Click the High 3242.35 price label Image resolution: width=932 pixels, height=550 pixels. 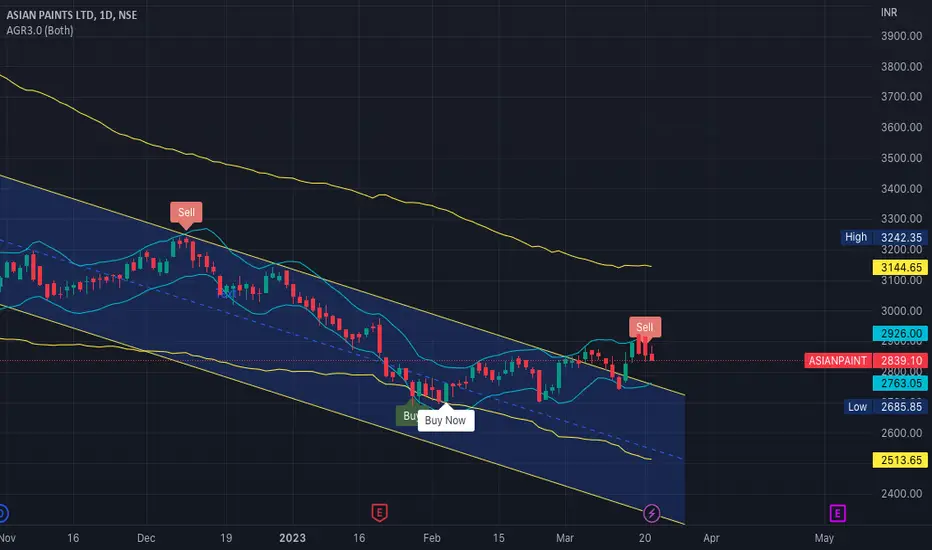click(x=884, y=237)
